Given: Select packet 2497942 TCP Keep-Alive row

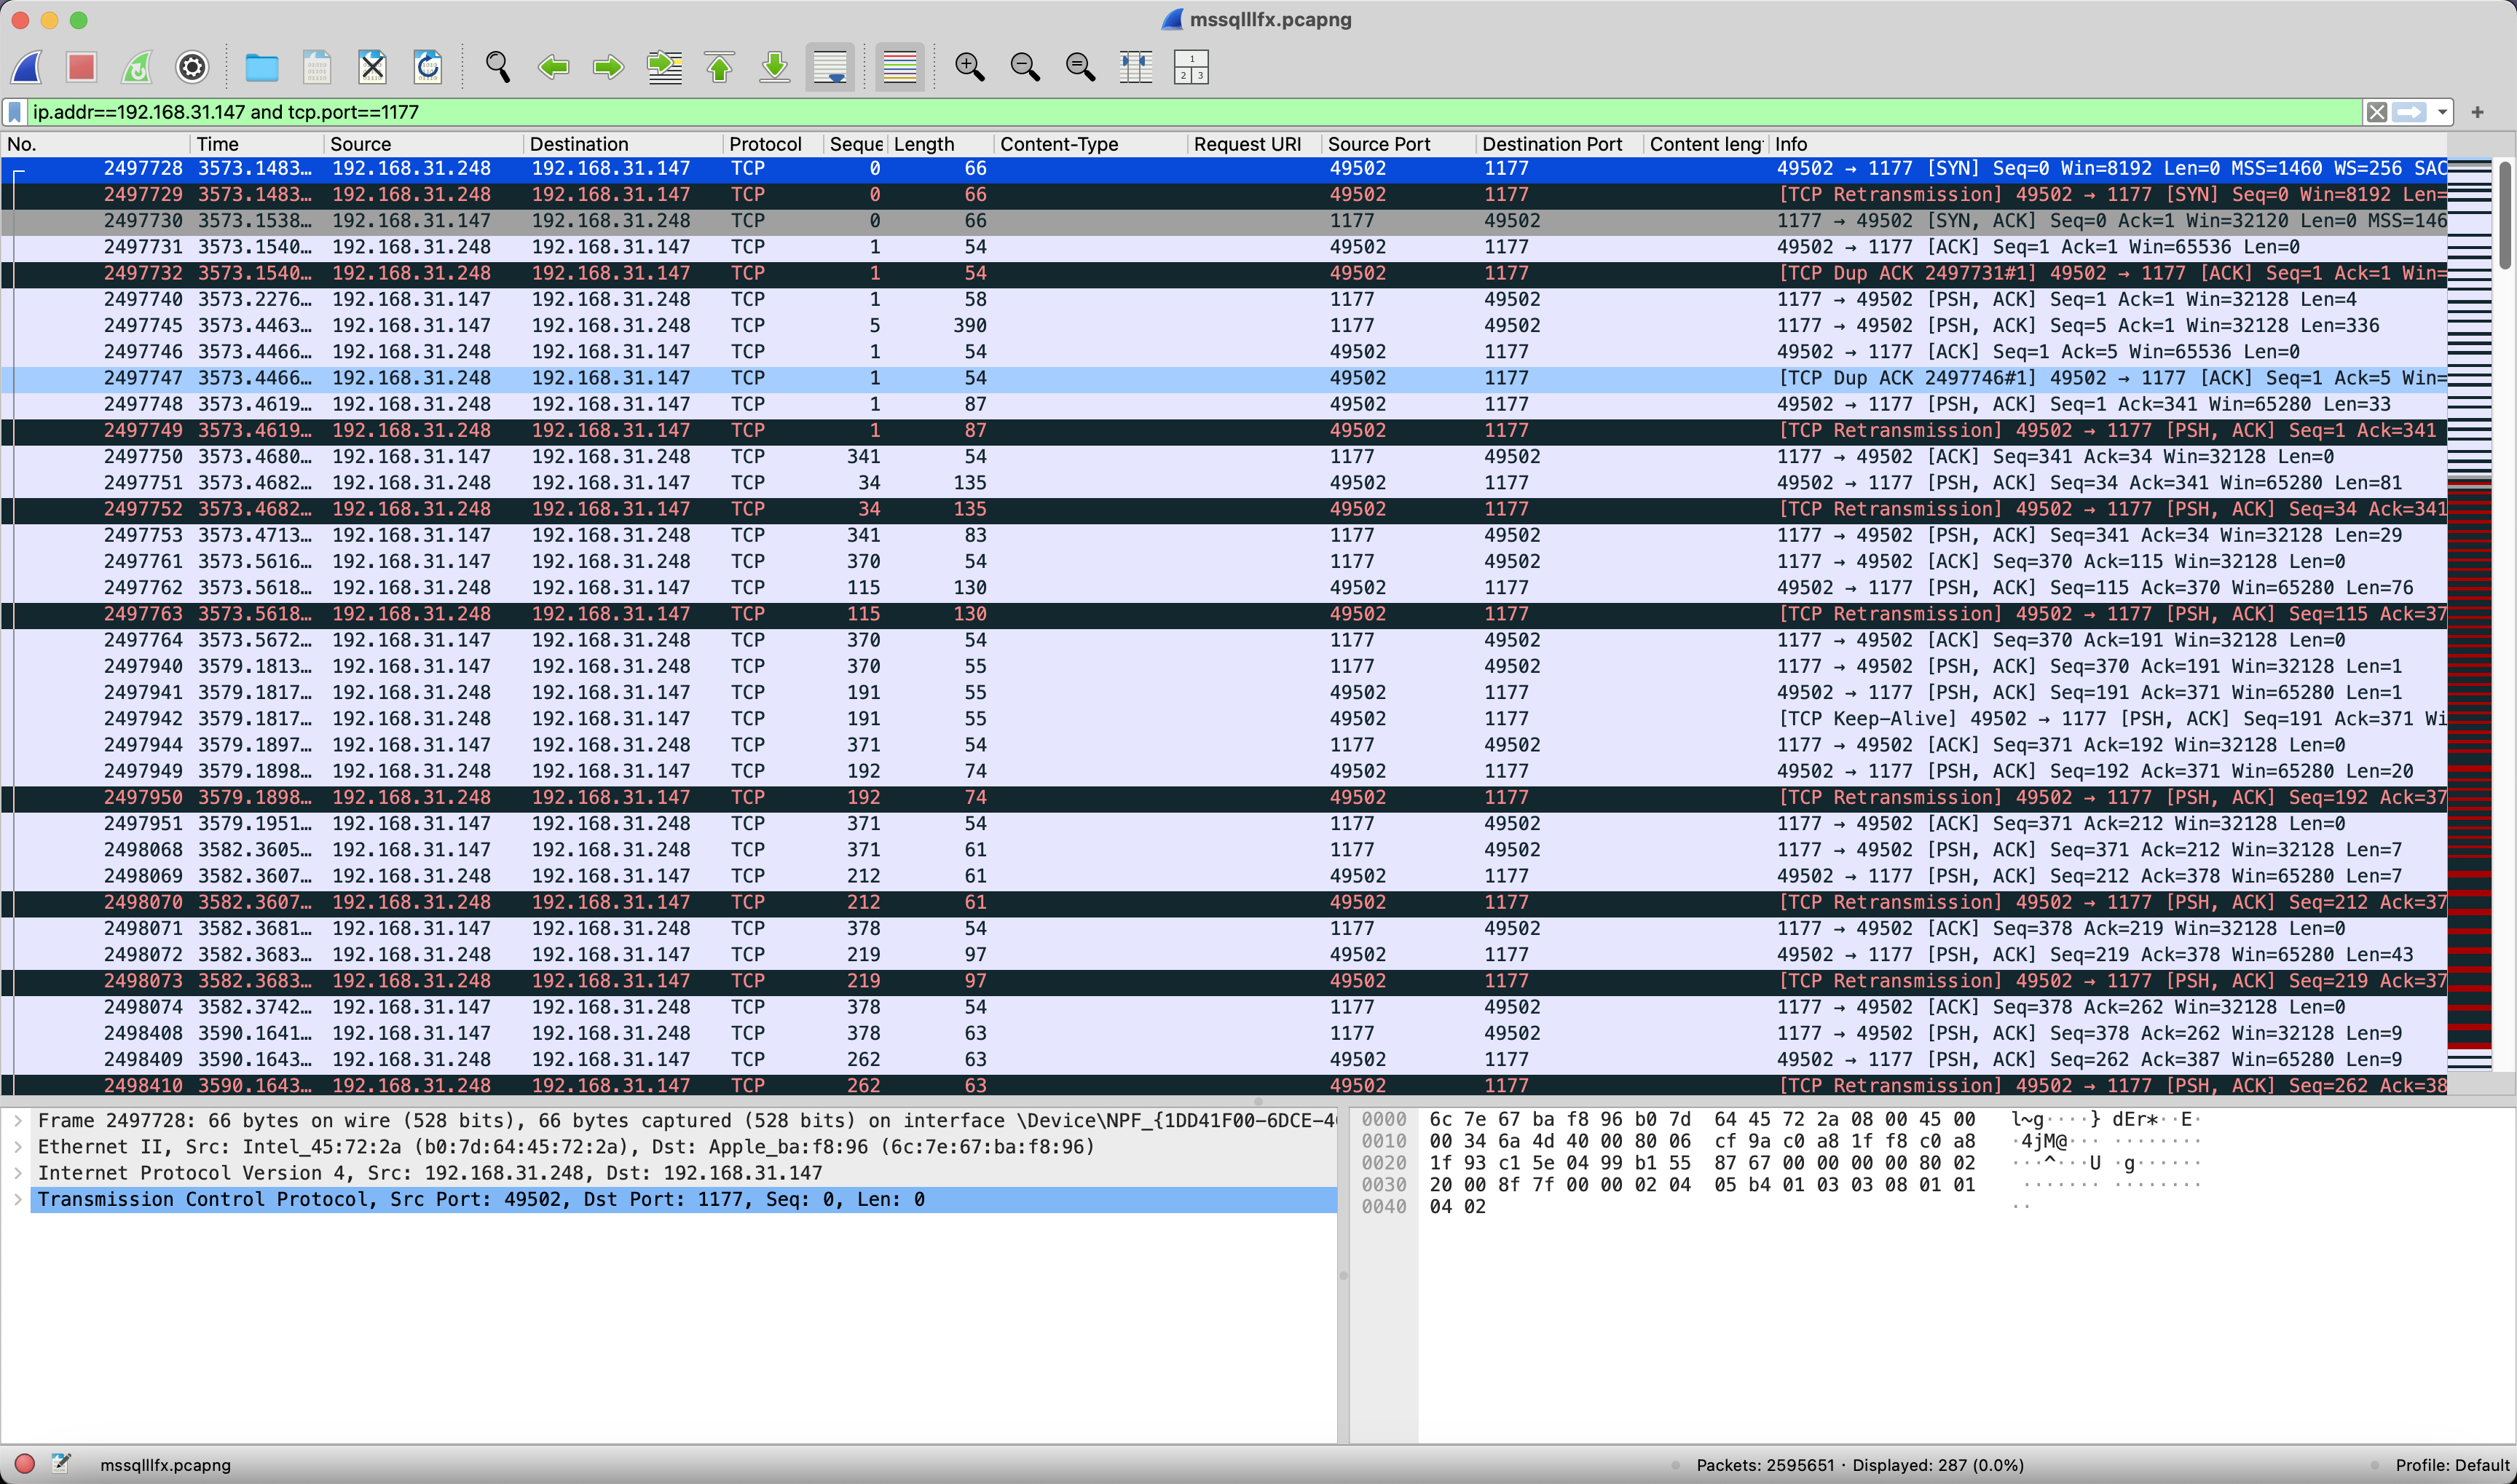Looking at the screenshot, I should (1224, 719).
